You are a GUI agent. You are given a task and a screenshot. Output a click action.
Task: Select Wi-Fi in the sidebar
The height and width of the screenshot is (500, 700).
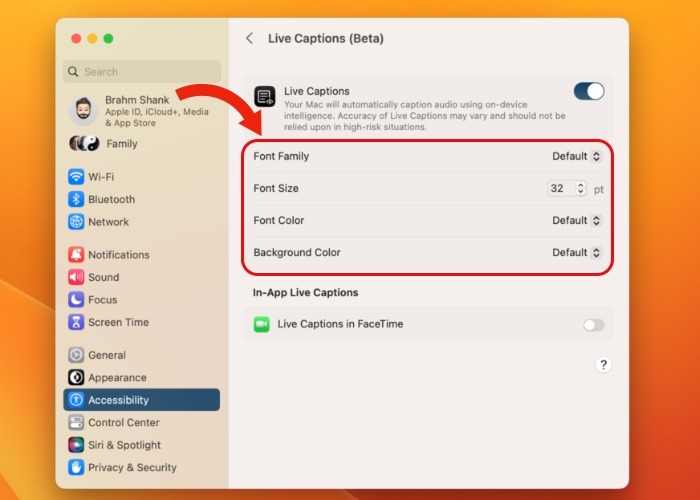click(142, 176)
